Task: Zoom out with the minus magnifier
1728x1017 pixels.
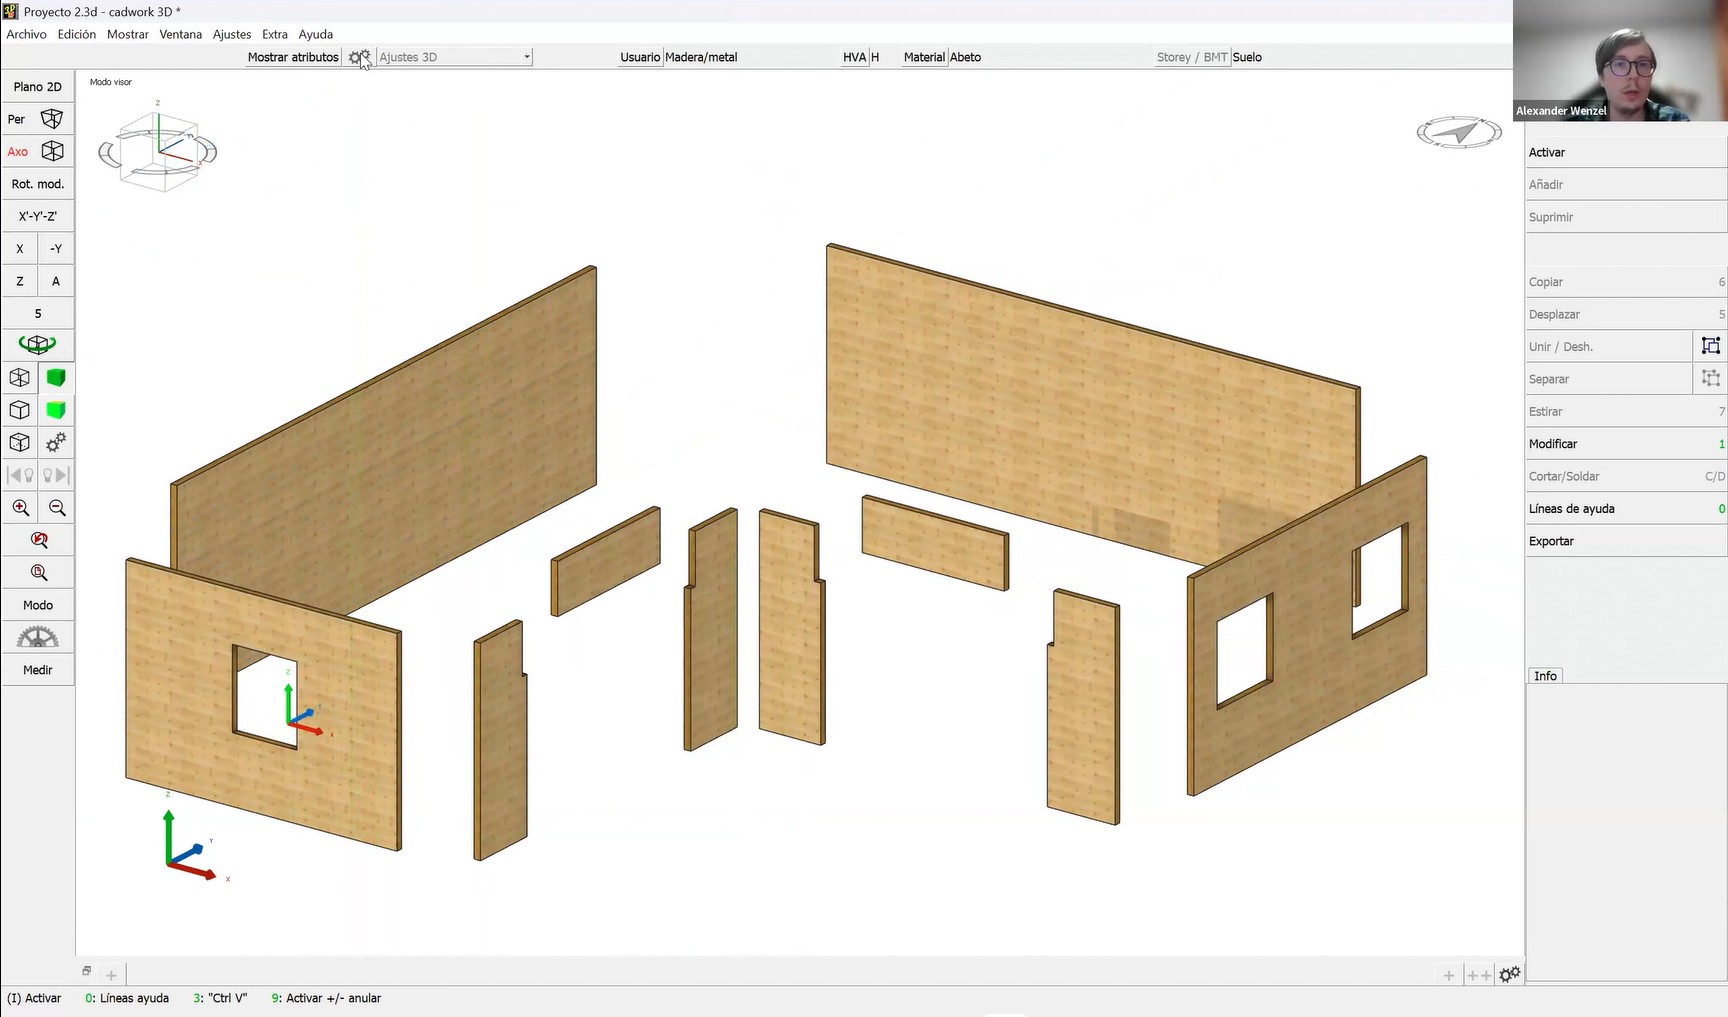Action: click(57, 508)
